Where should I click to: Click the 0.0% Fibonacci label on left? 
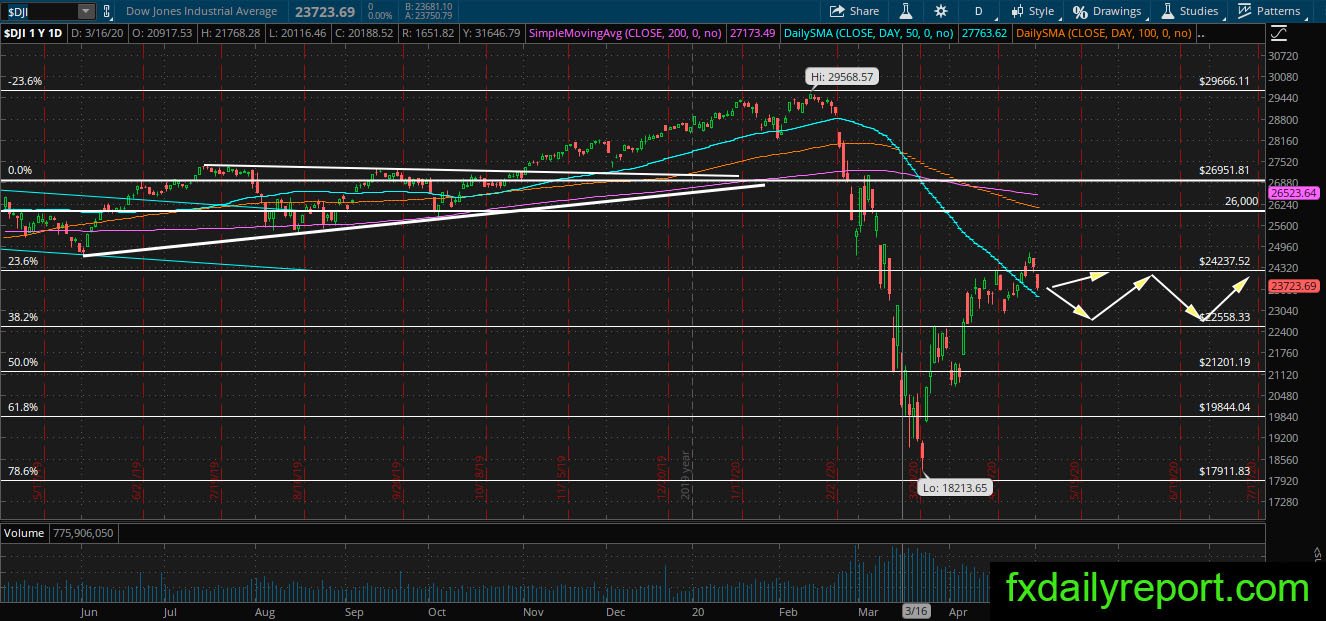[20, 170]
